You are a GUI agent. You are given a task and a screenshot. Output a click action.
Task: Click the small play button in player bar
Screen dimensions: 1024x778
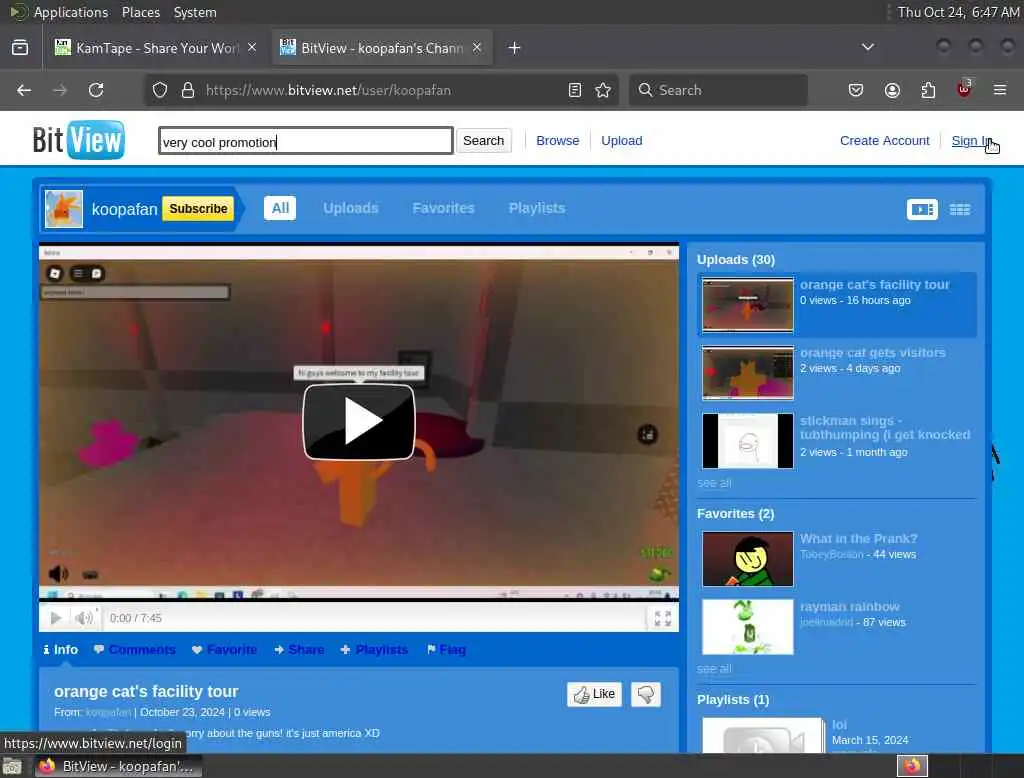[56, 617]
